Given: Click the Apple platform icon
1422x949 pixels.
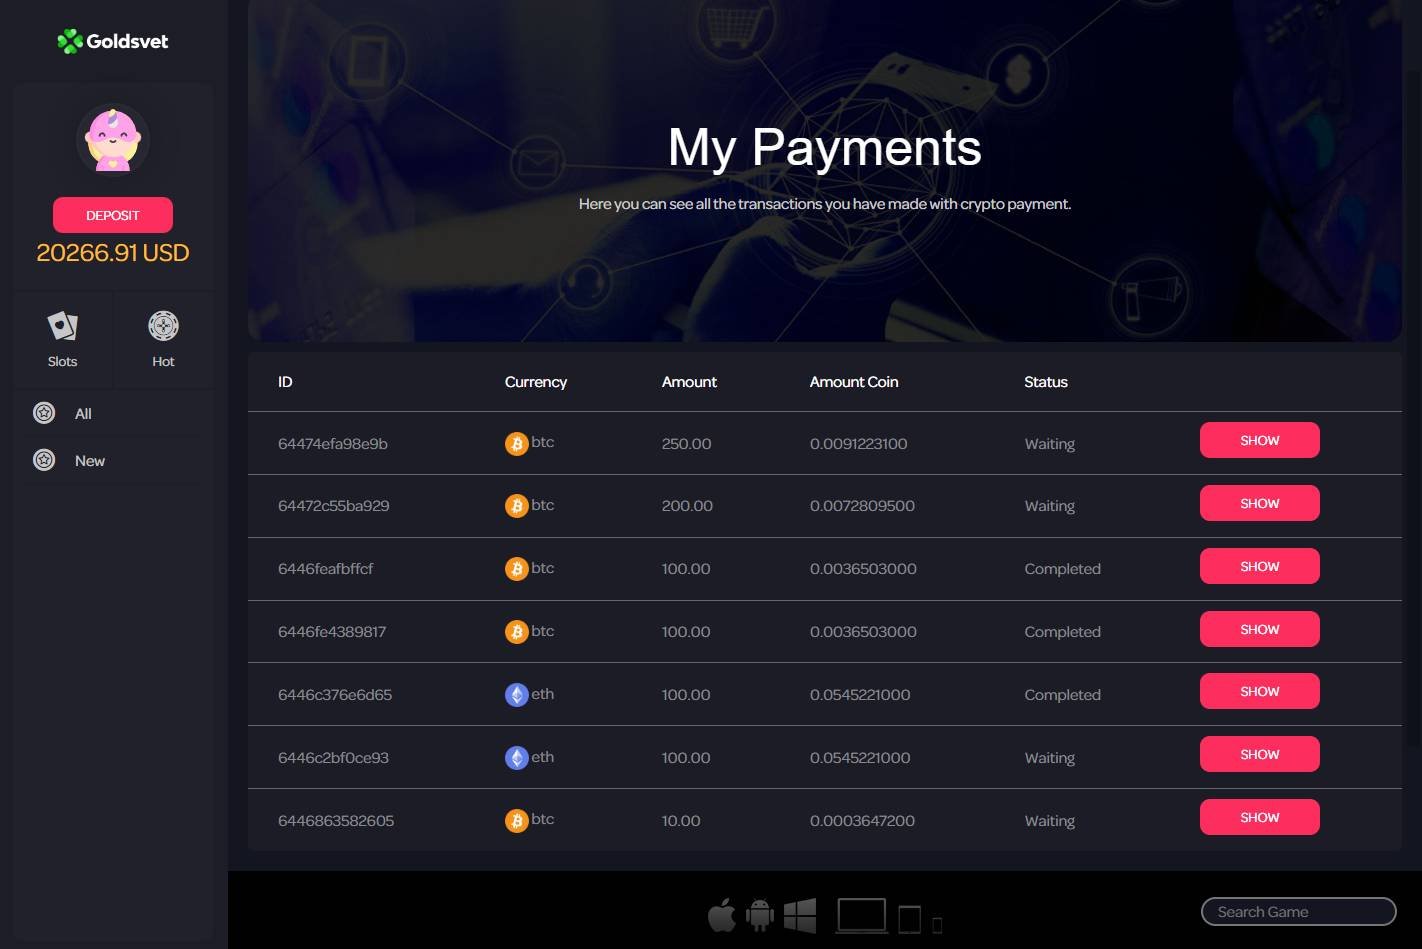Looking at the screenshot, I should click(x=722, y=915).
